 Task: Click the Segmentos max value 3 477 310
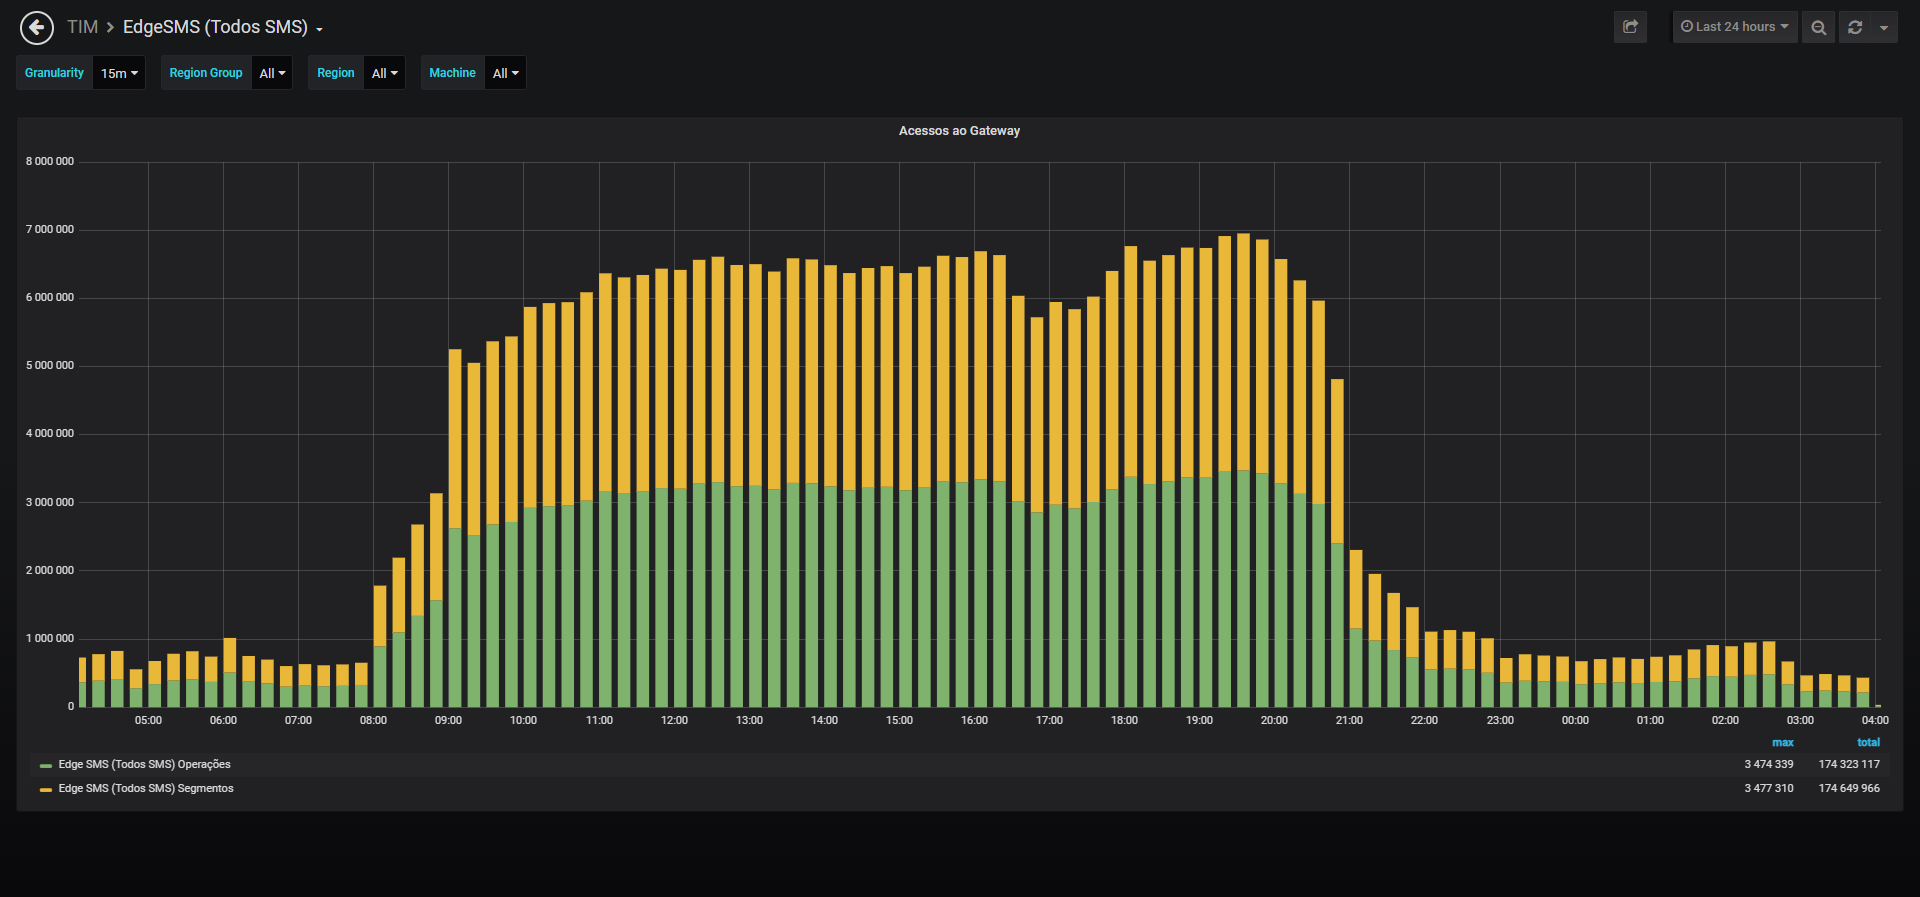tap(1768, 788)
